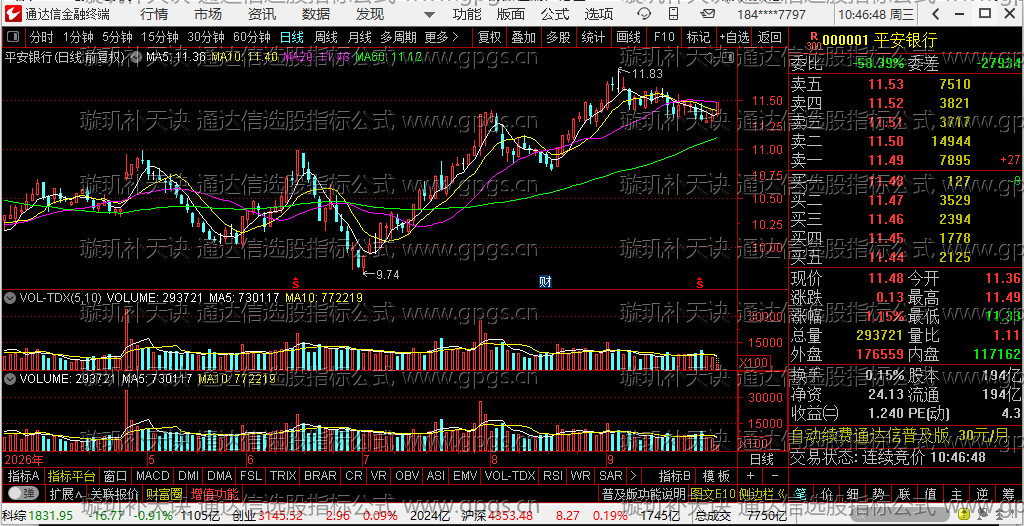Select the 主 tab in bottom right
The height and width of the screenshot is (526, 1024).
956,492
